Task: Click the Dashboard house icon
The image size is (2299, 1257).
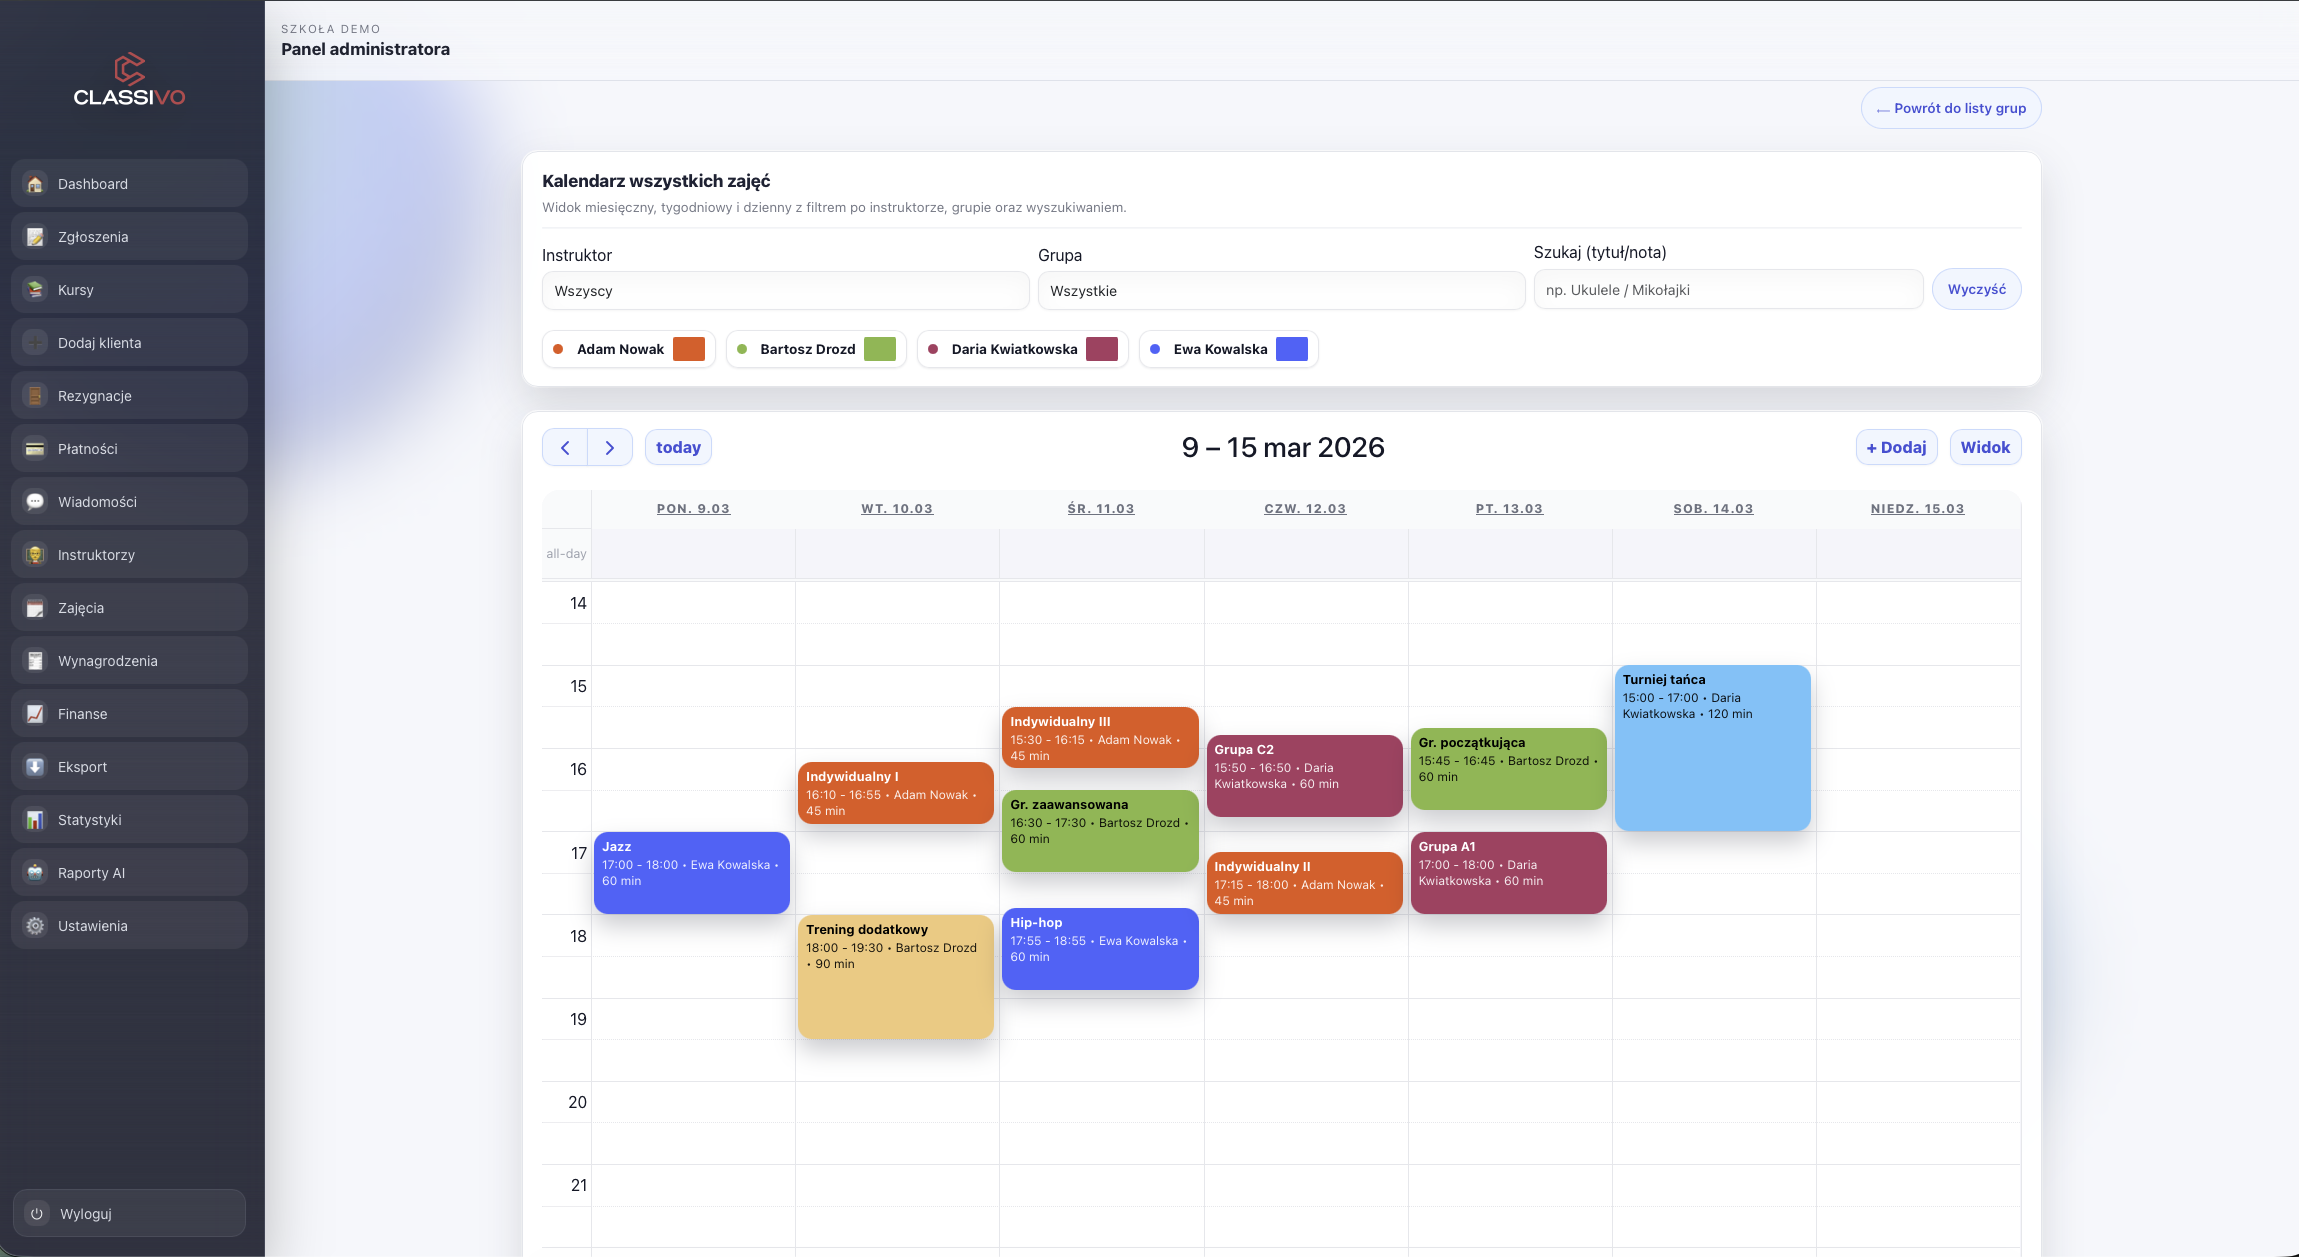Action: tap(35, 184)
